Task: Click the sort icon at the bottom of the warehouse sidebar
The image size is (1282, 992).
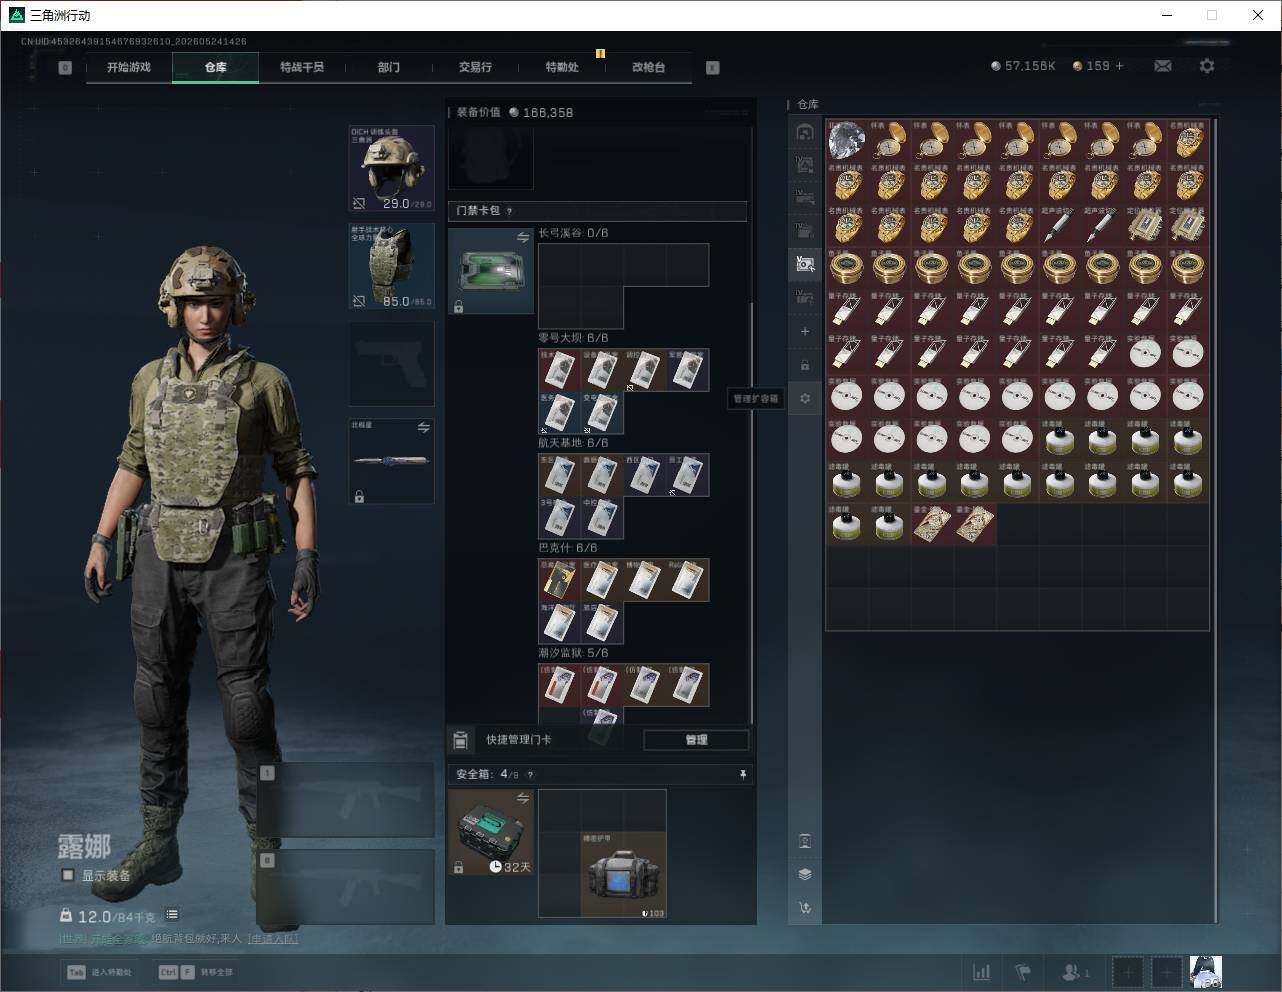Action: click(x=805, y=908)
